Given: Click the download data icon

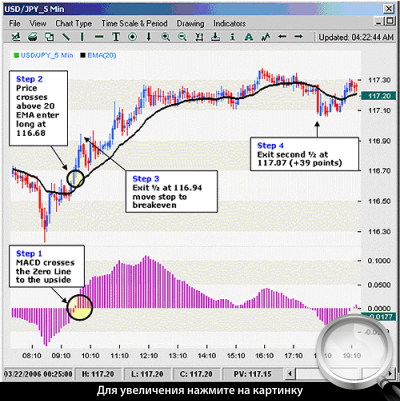Looking at the screenshot, I should click(216, 36).
